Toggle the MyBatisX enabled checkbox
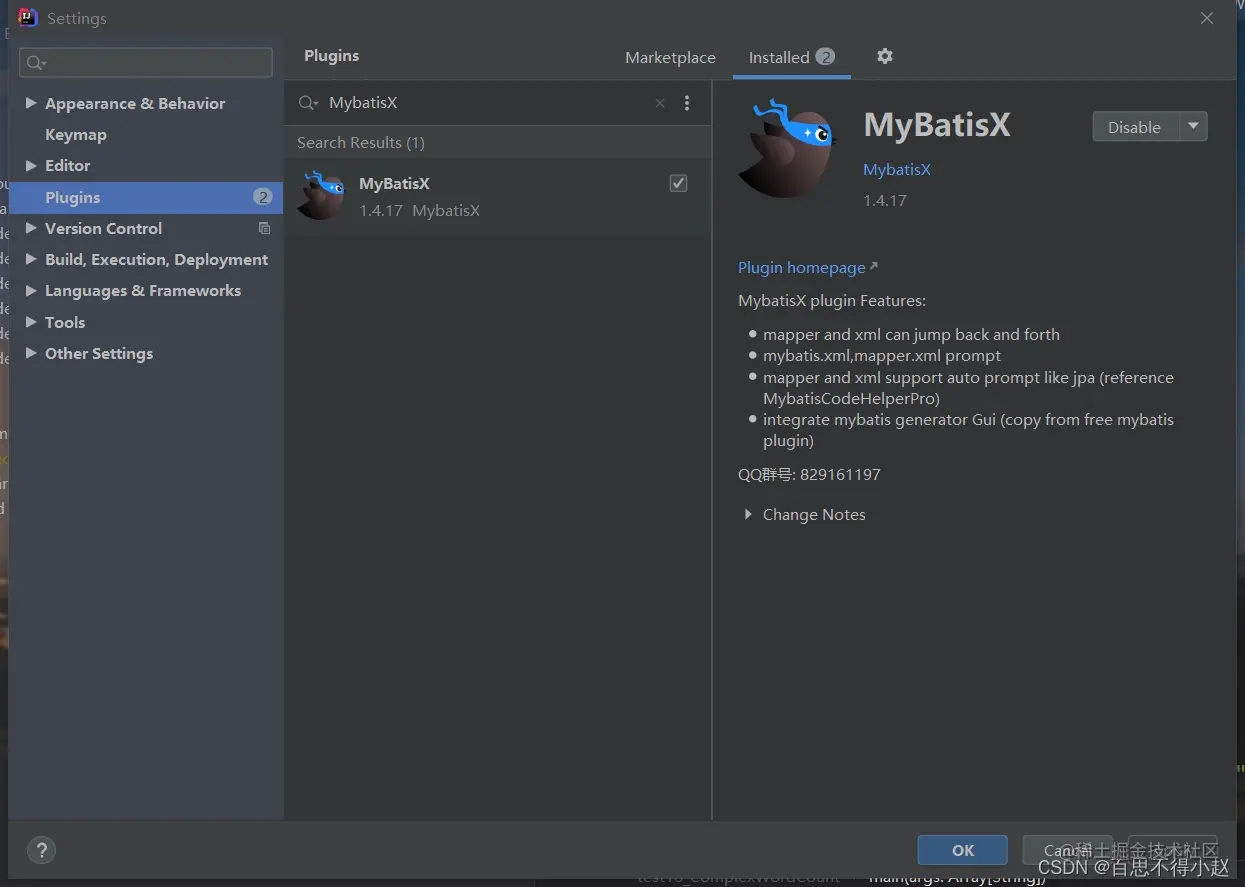1245x887 pixels. (x=678, y=183)
